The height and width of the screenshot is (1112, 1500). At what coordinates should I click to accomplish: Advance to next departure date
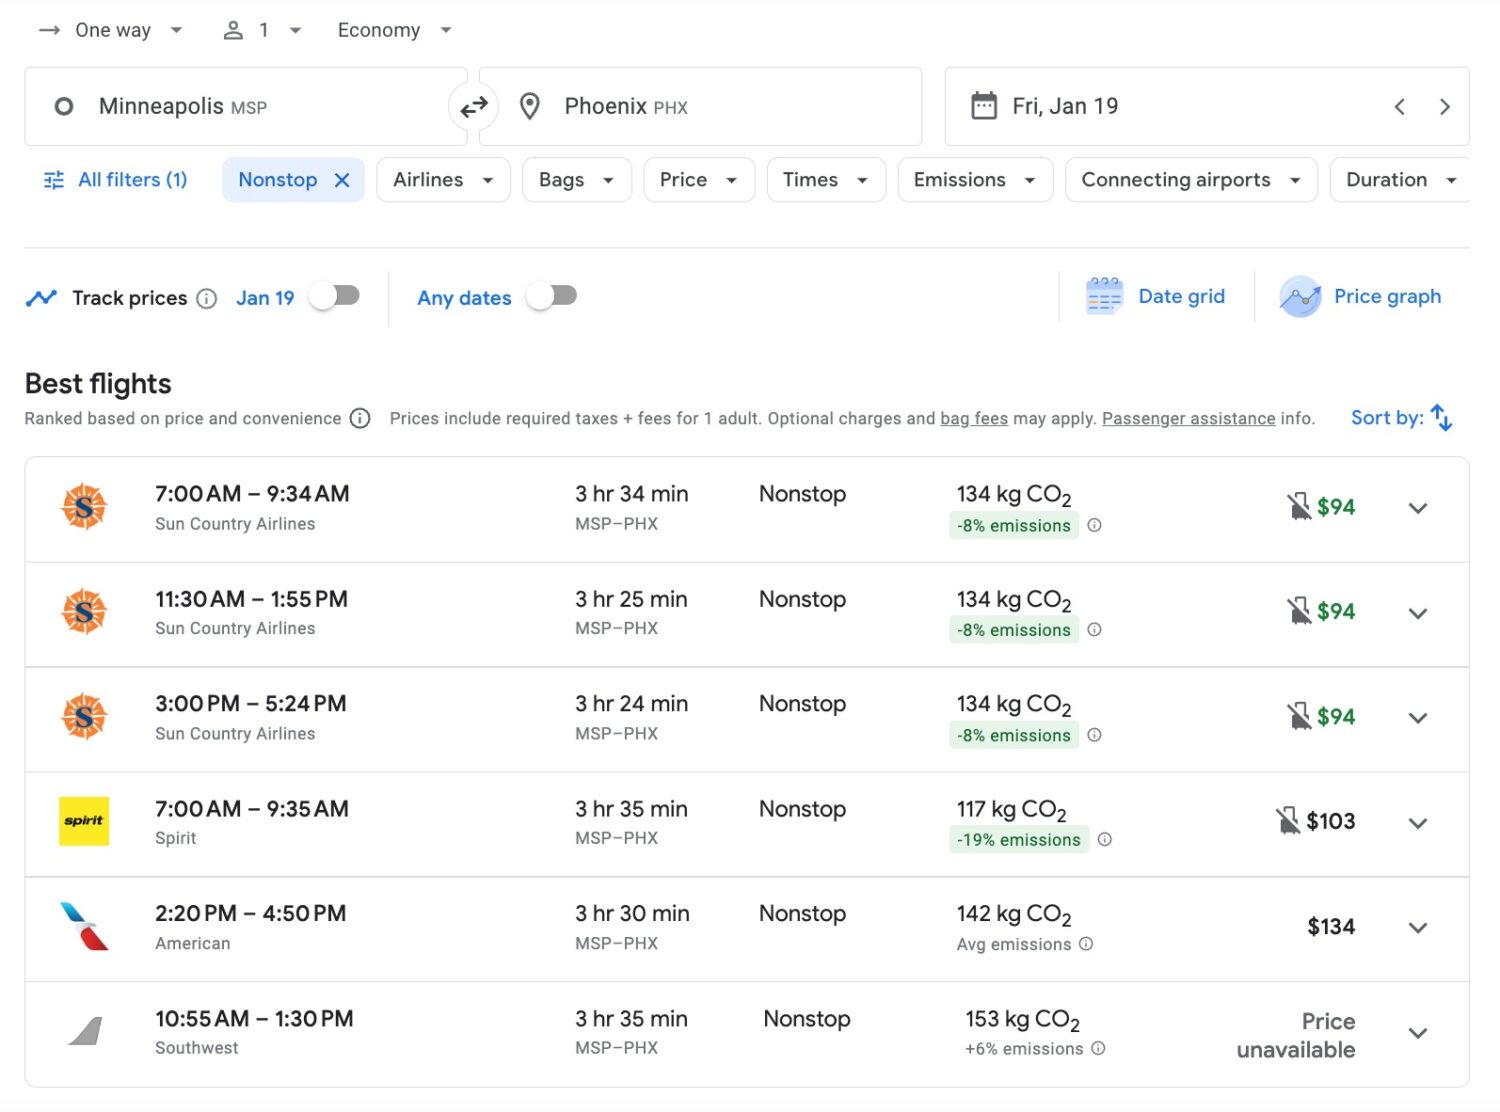[x=1444, y=107]
